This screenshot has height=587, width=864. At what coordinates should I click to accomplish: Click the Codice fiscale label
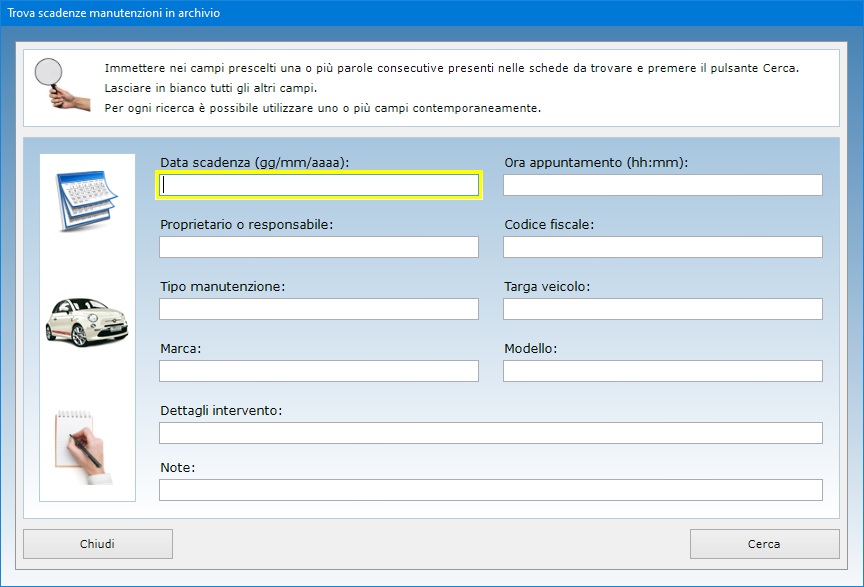click(x=549, y=224)
